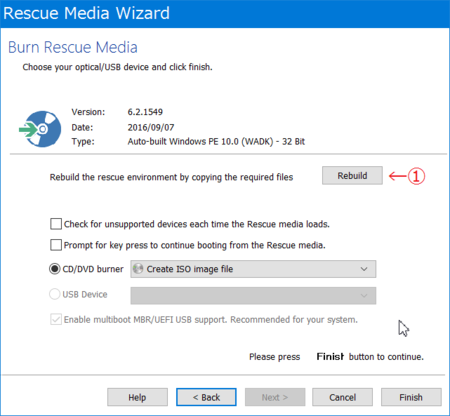Click the Burn Rescue Media heading
The height and width of the screenshot is (416, 450).
73,47
